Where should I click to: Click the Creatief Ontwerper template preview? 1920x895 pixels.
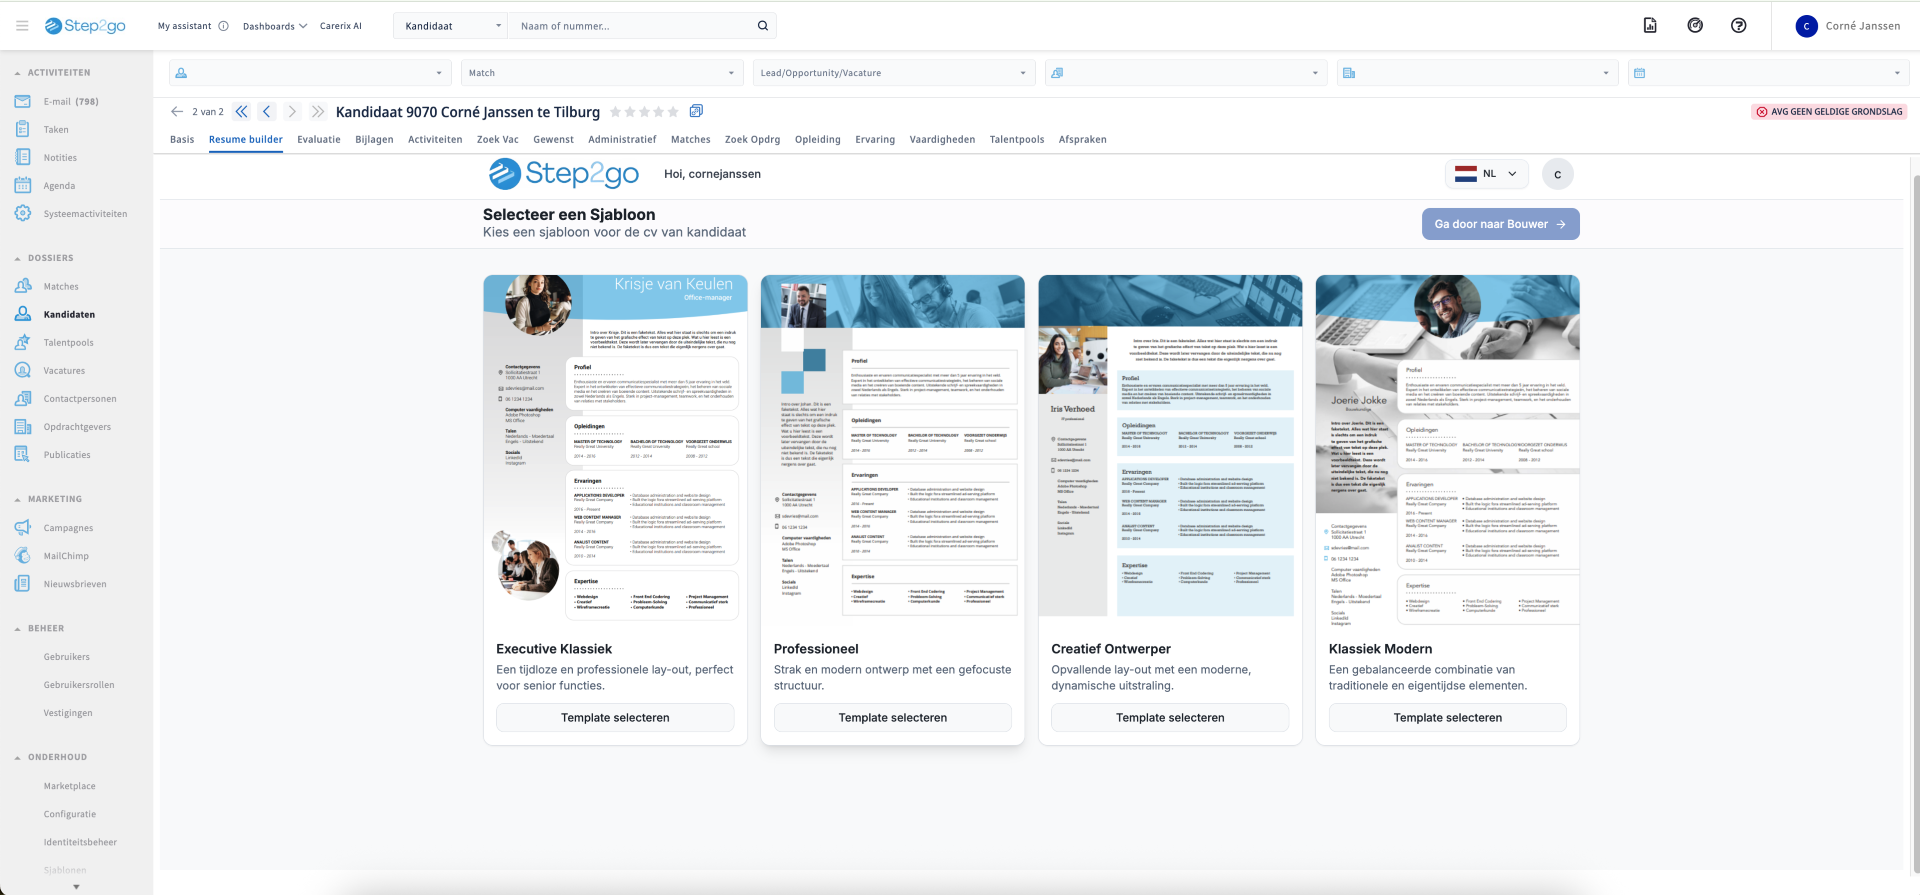point(1170,446)
